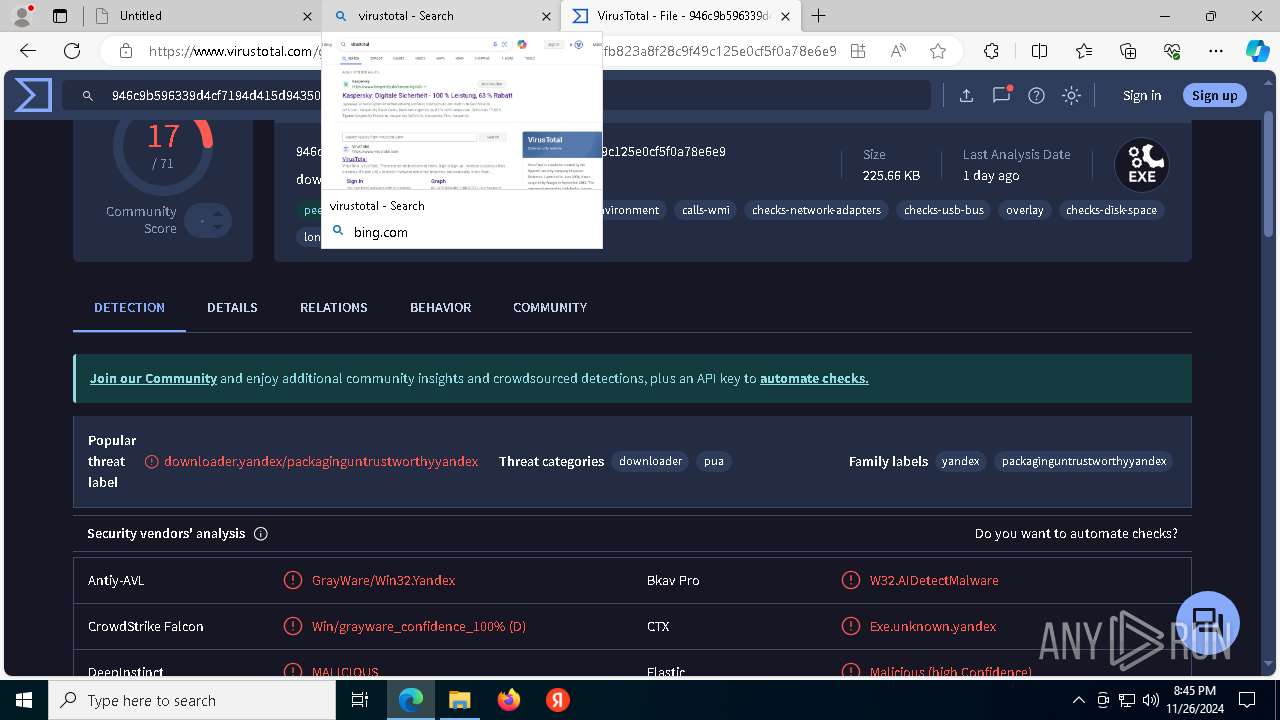The image size is (1280, 720).
Task: Refresh the page
Action: point(72,51)
